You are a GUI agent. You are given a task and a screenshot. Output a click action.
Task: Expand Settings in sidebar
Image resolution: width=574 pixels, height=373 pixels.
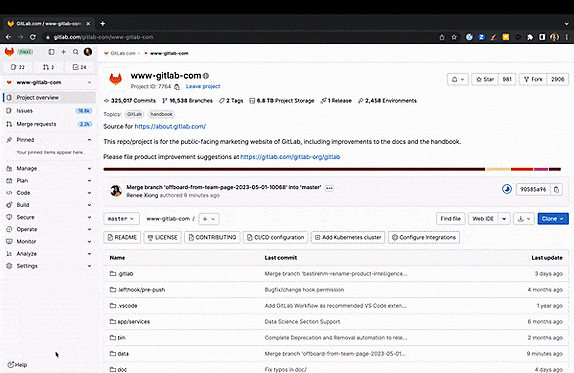[x=49, y=266]
